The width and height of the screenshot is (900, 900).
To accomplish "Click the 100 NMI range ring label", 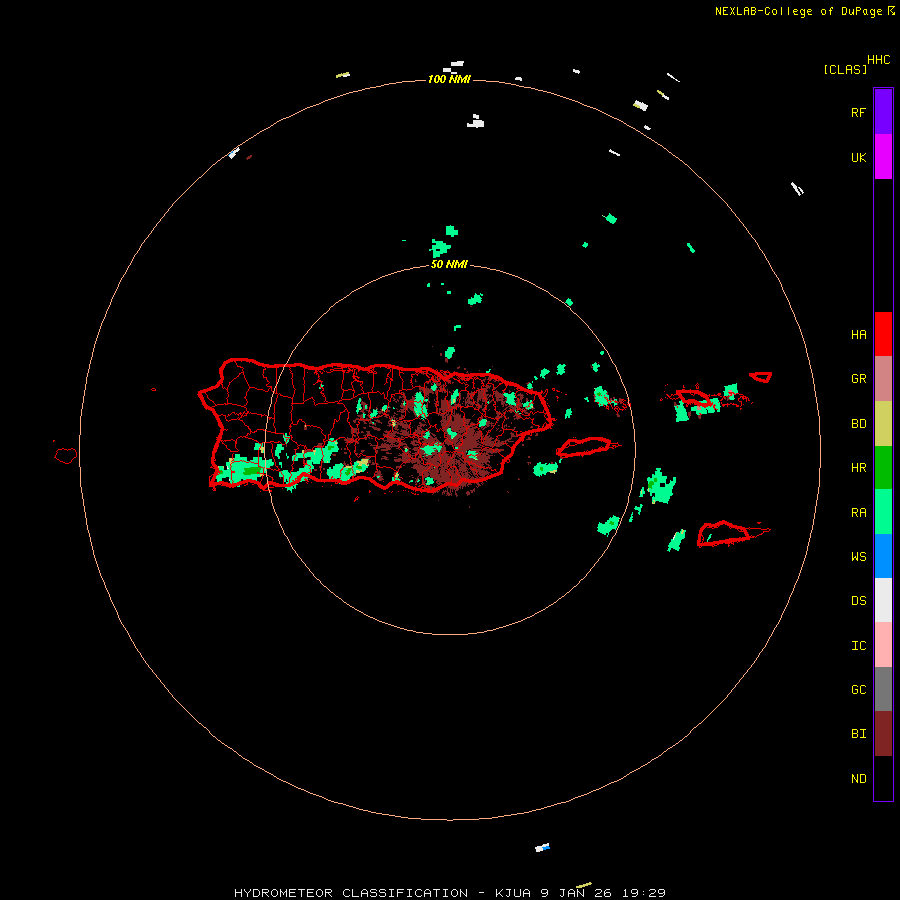I will click(x=449, y=79).
